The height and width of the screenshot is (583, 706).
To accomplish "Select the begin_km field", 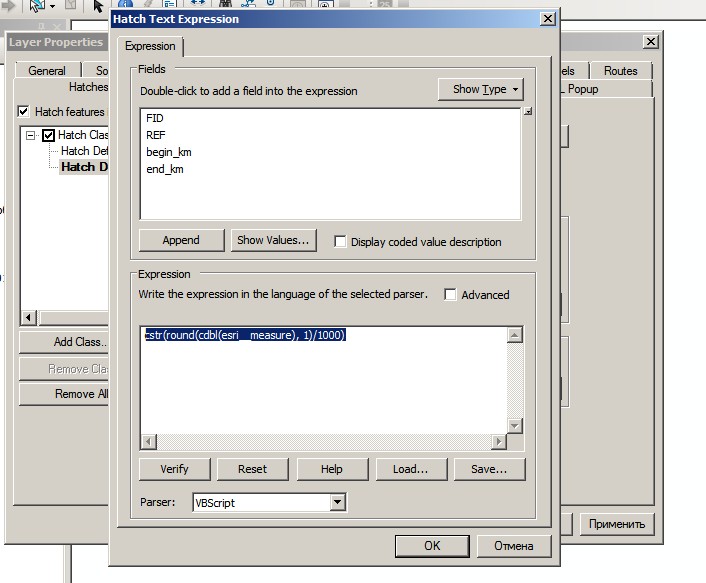I will pyautogui.click(x=169, y=152).
